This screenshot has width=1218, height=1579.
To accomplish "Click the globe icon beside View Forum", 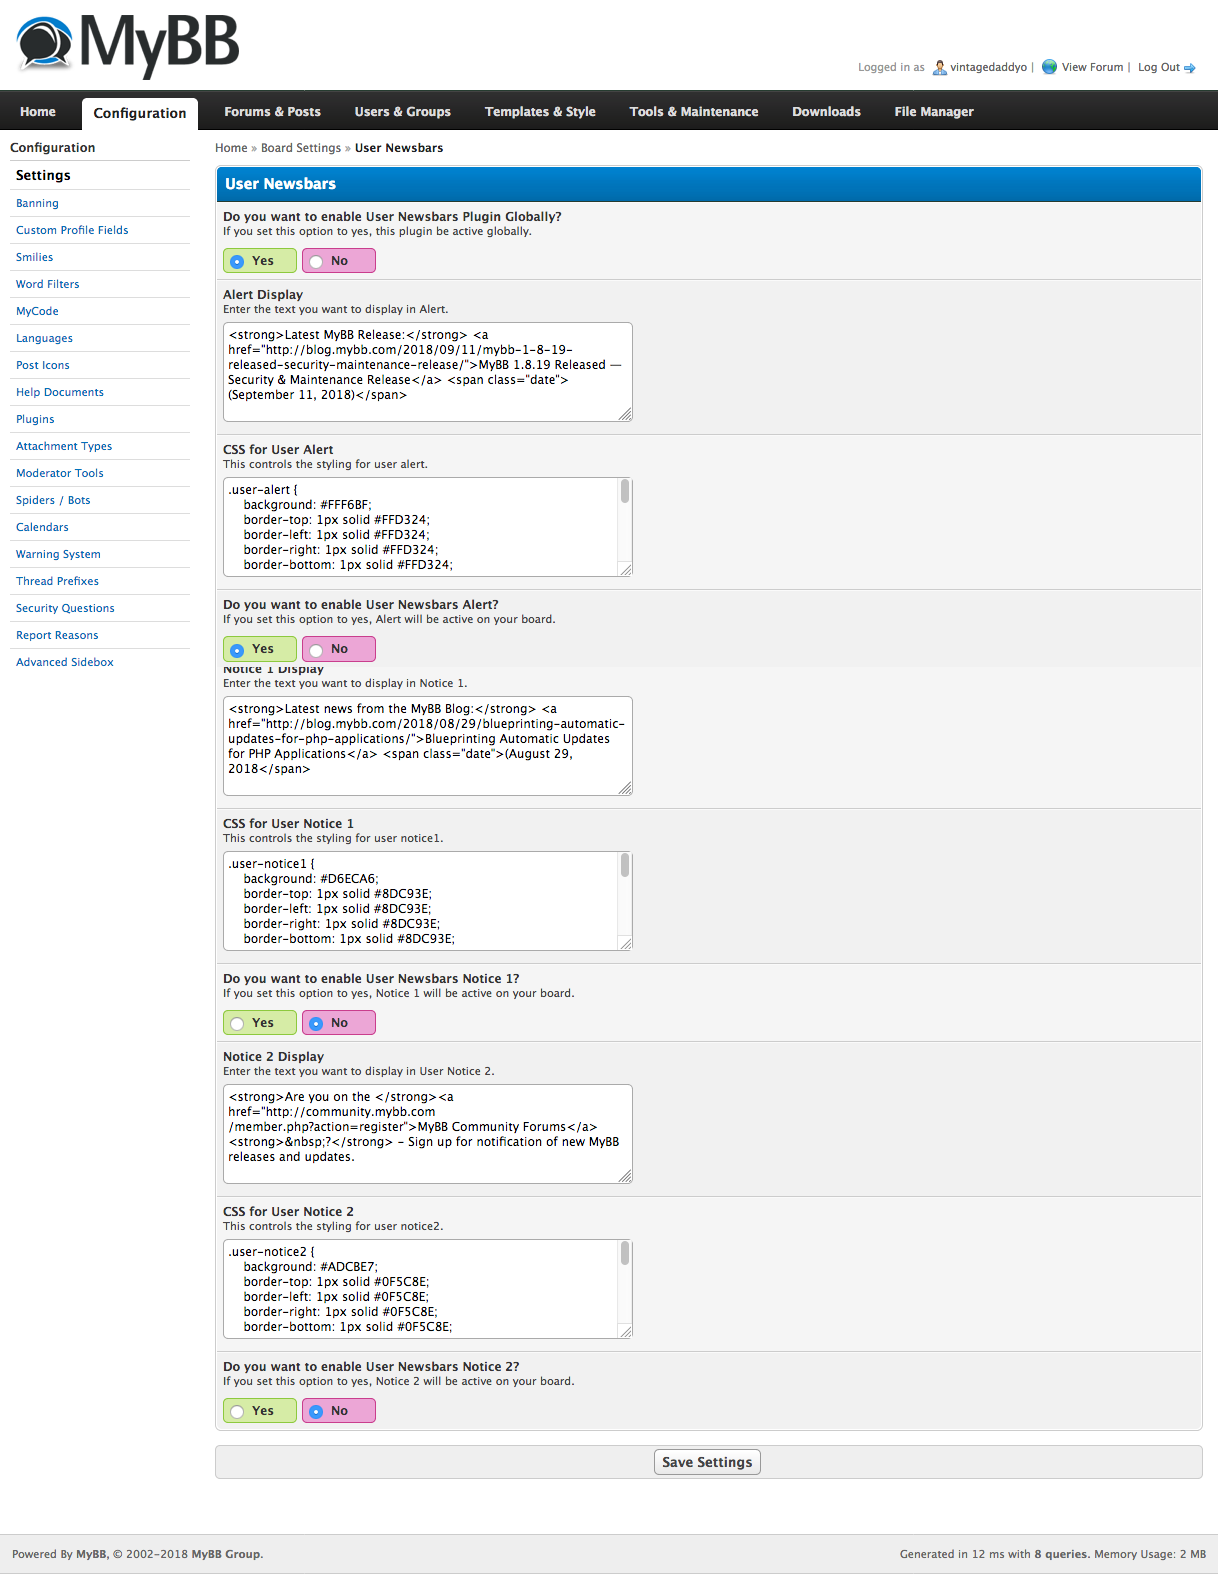I will (1049, 67).
